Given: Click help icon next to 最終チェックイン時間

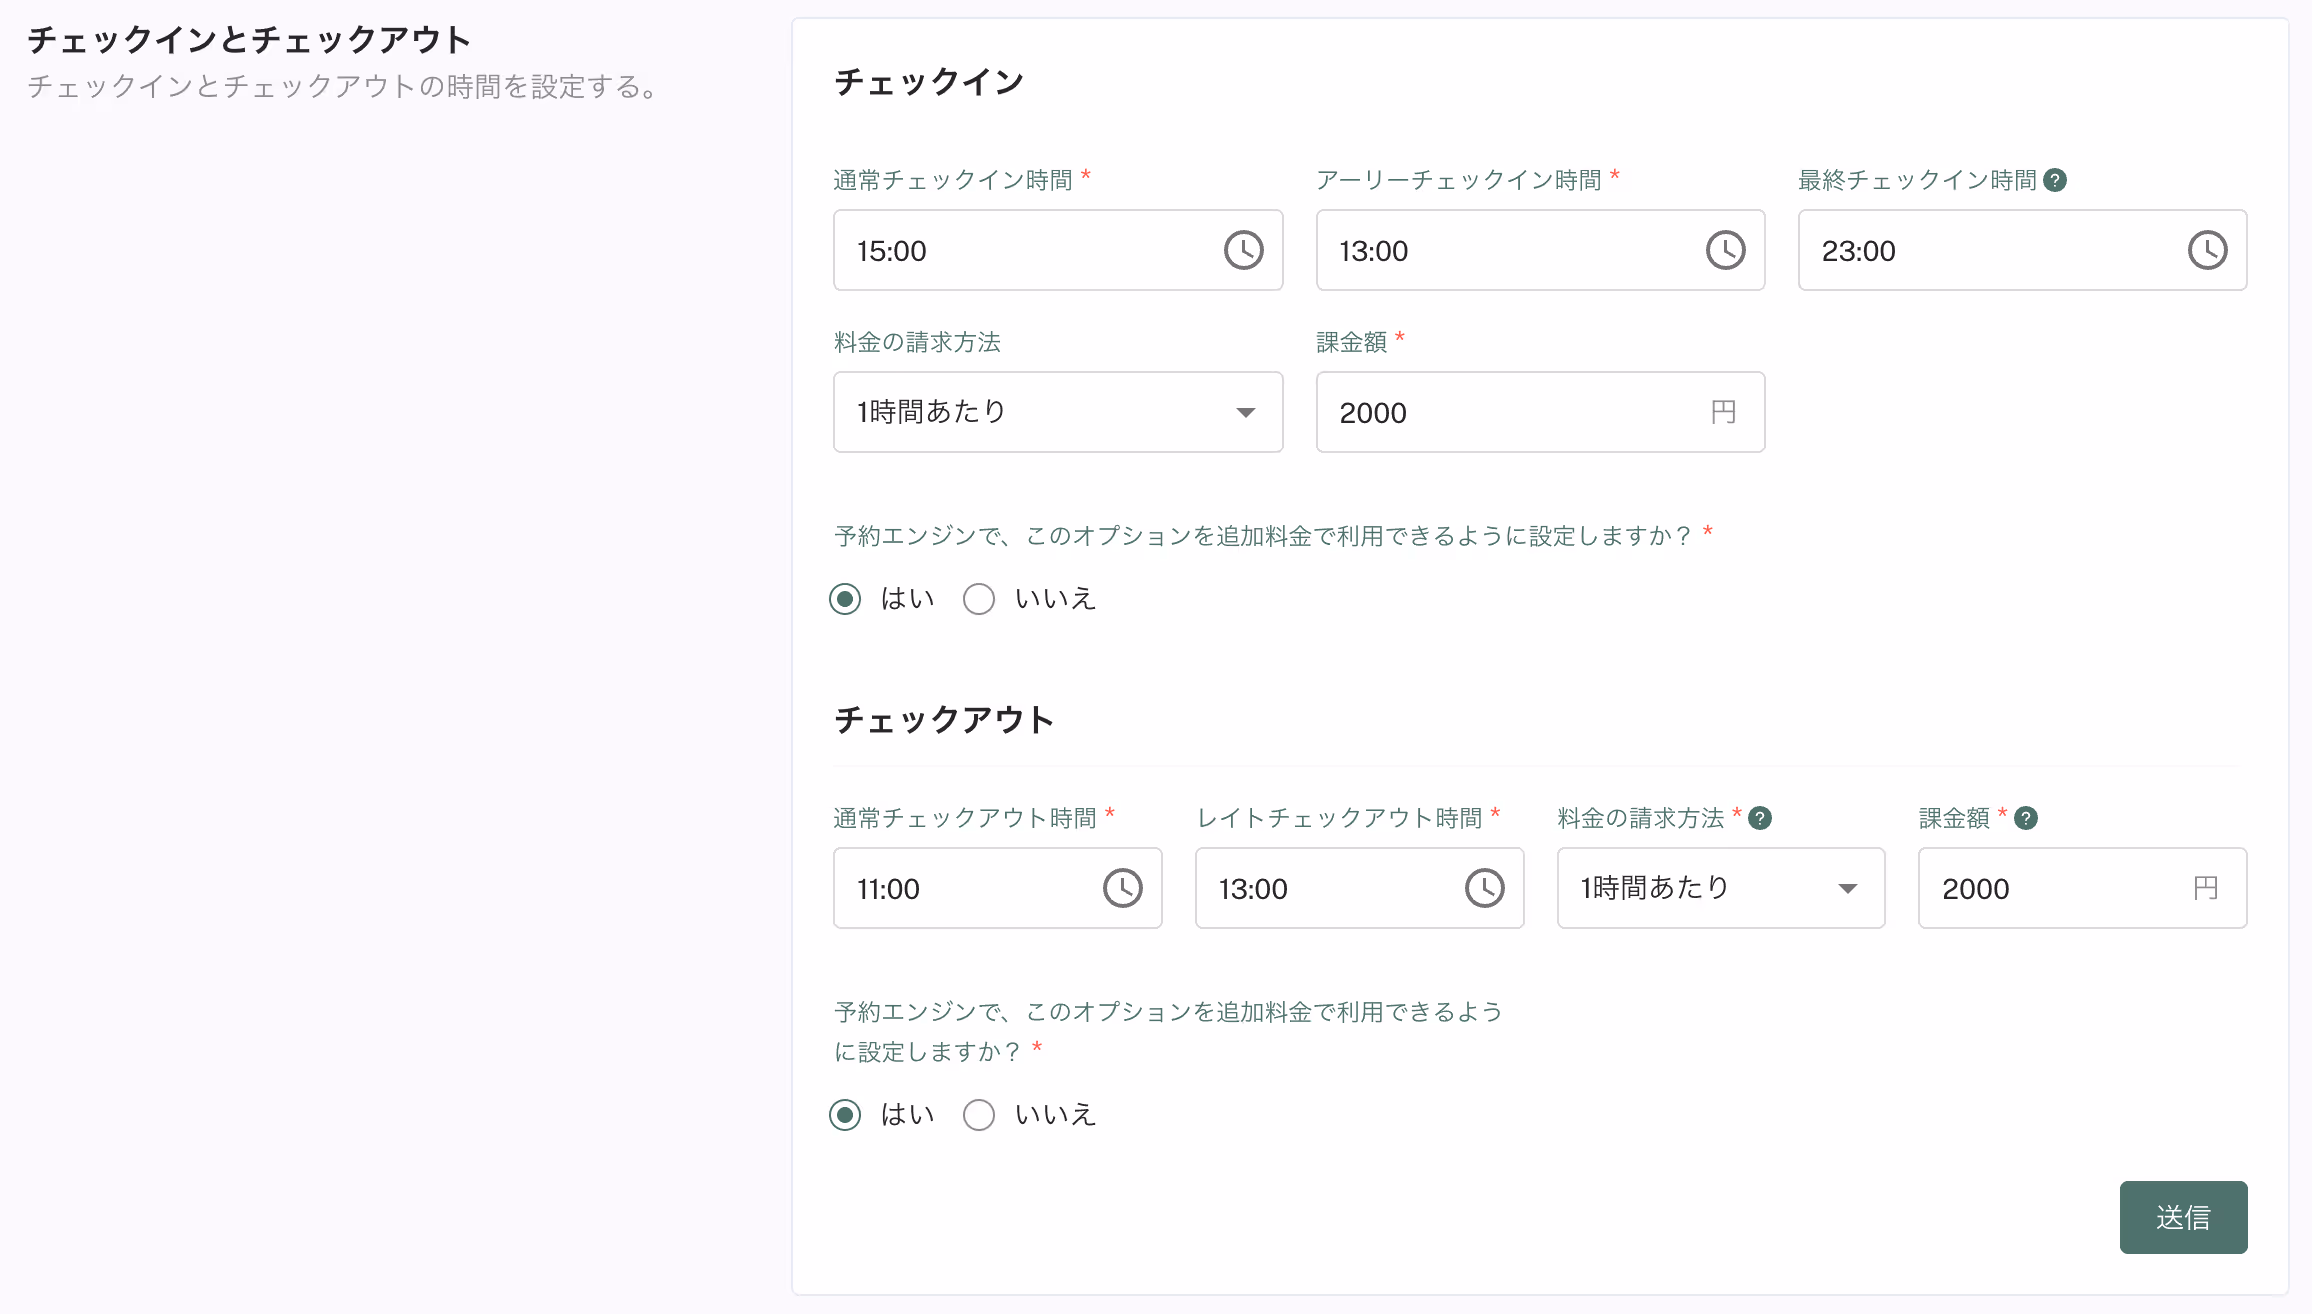Looking at the screenshot, I should click(2055, 180).
